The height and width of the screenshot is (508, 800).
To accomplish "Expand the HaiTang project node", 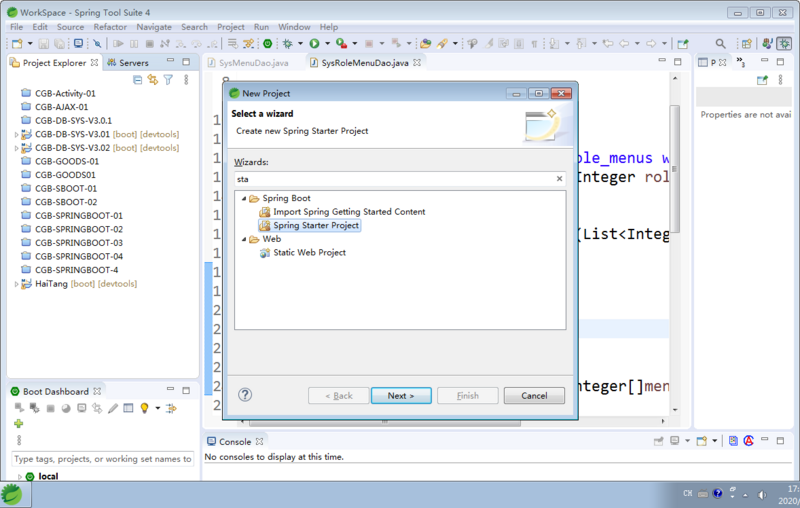I will [x=16, y=284].
